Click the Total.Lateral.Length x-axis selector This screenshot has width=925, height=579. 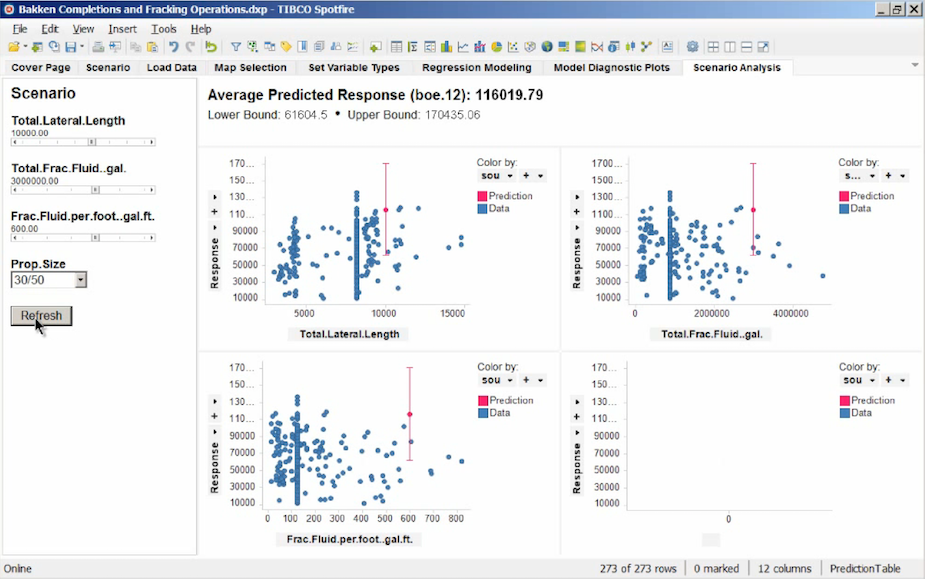click(349, 334)
